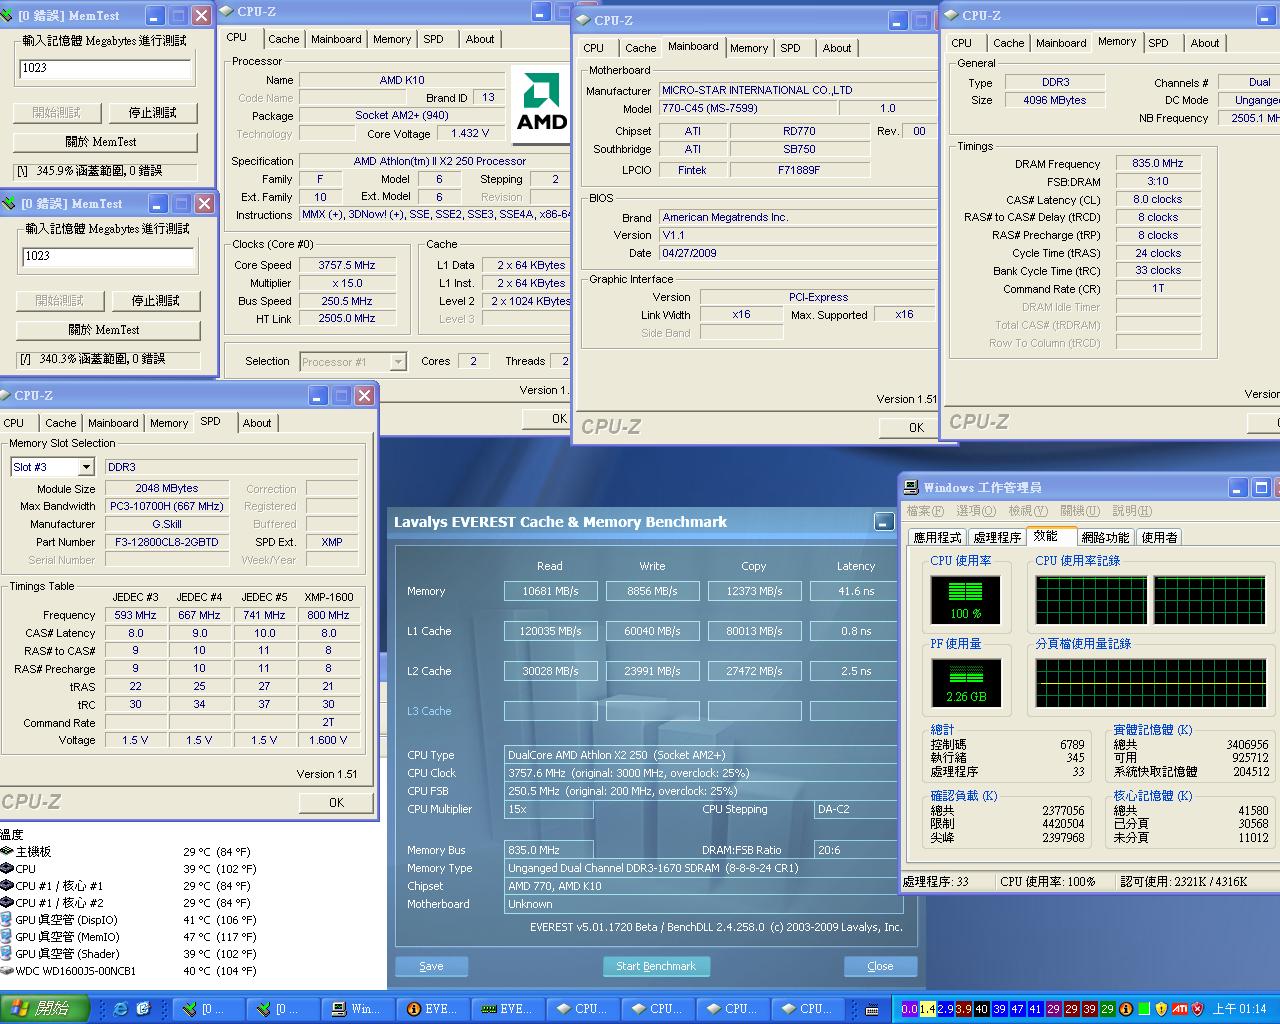
Task: Click 關於 MemTest in window showing 345.9%
Action: tap(105, 142)
